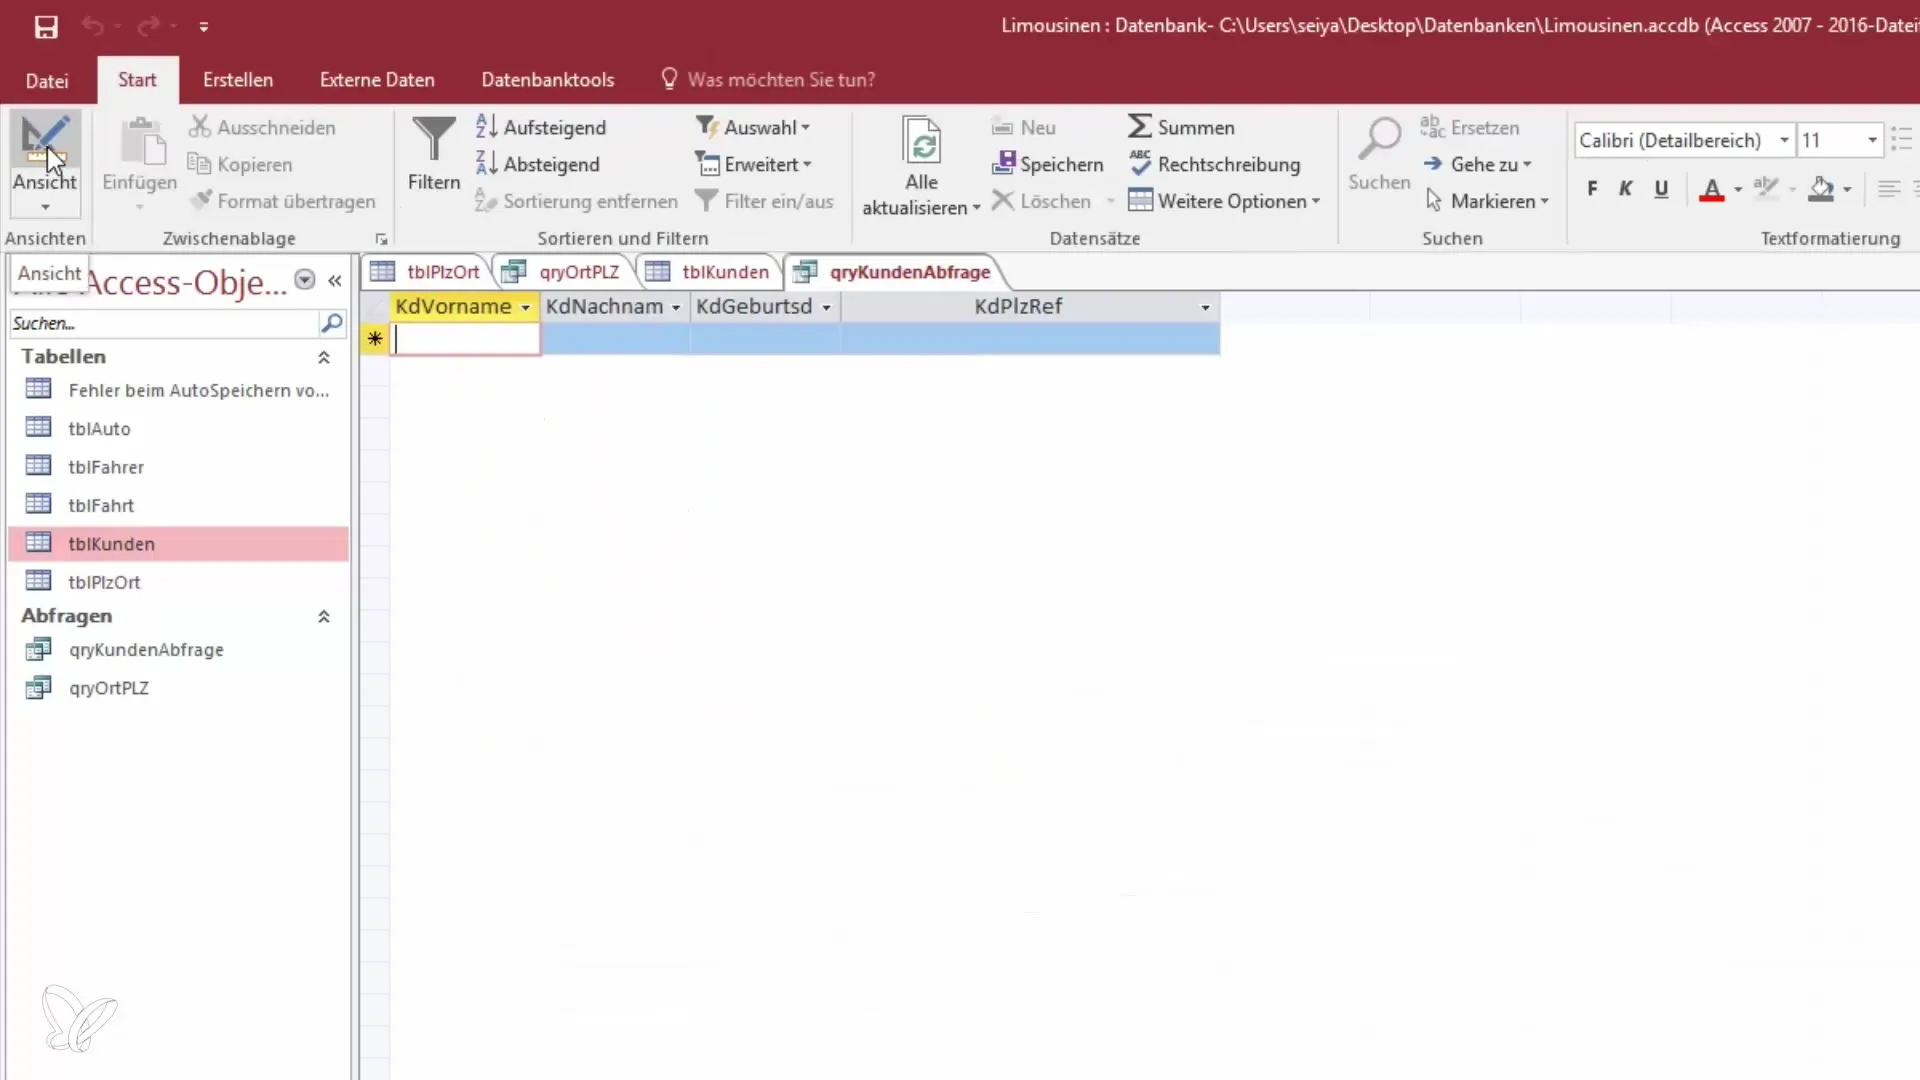Click the left align text icon

point(1888,188)
